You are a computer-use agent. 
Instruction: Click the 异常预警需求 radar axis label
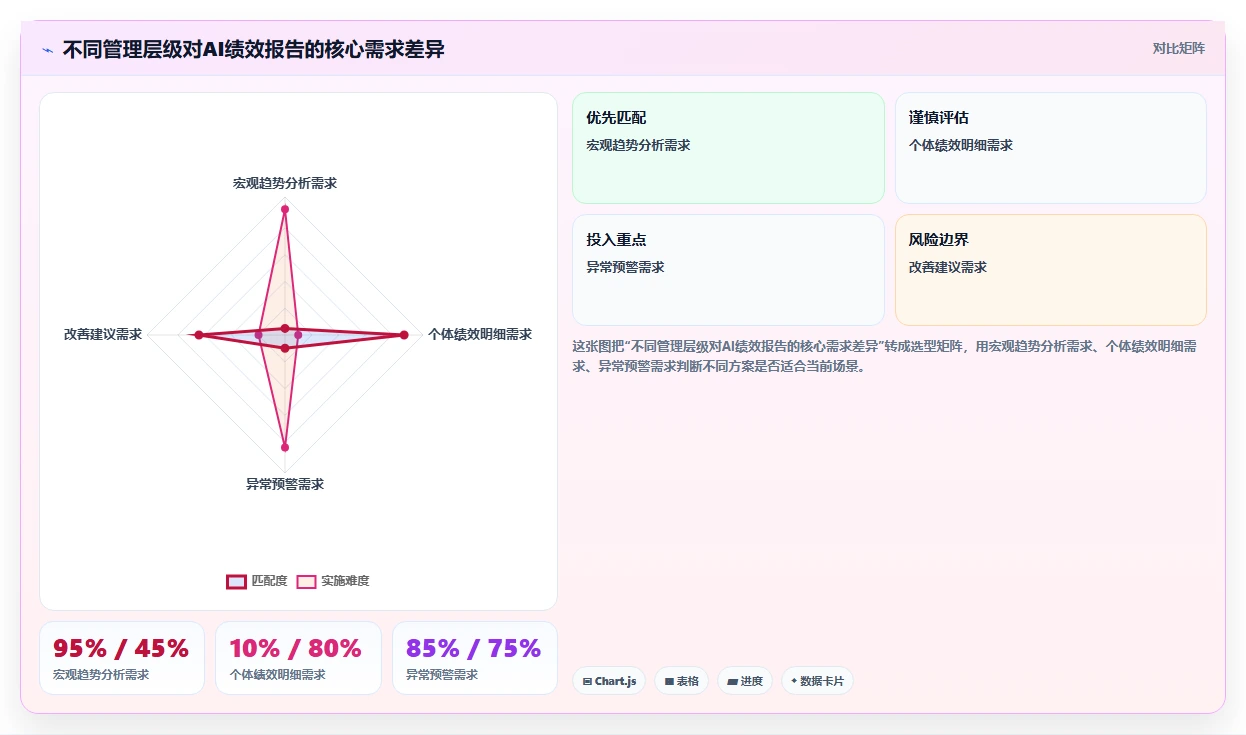pyautogui.click(x=285, y=484)
